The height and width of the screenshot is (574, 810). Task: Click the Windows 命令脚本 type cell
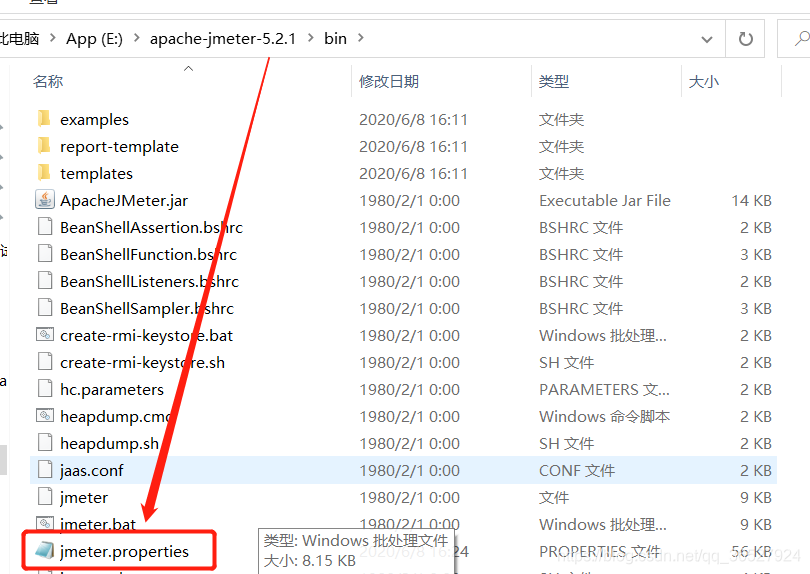pos(604,416)
